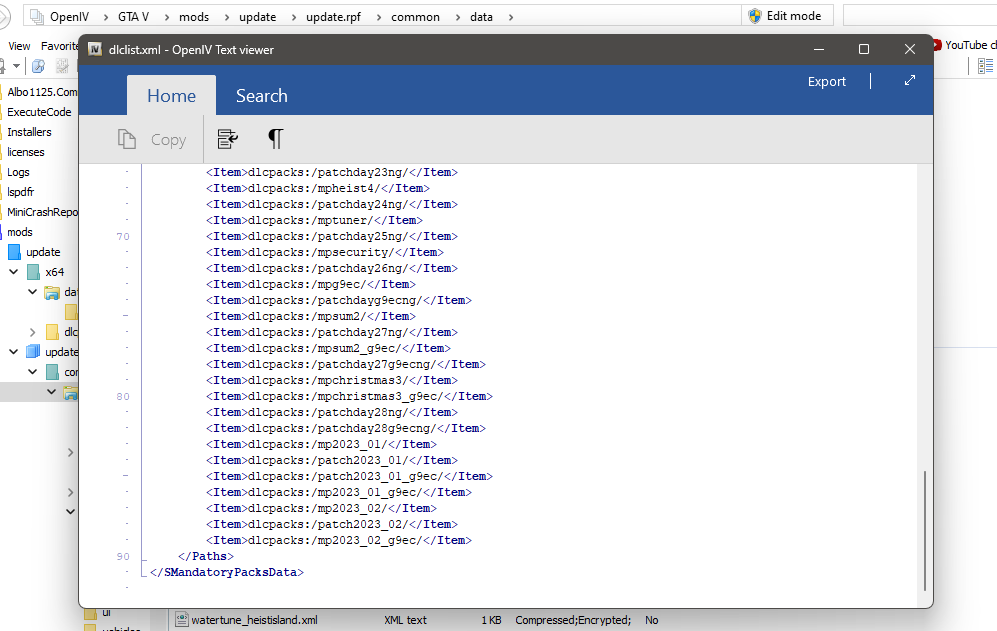
Task: Toggle show whitespace pilcrow icon
Action: click(275, 139)
